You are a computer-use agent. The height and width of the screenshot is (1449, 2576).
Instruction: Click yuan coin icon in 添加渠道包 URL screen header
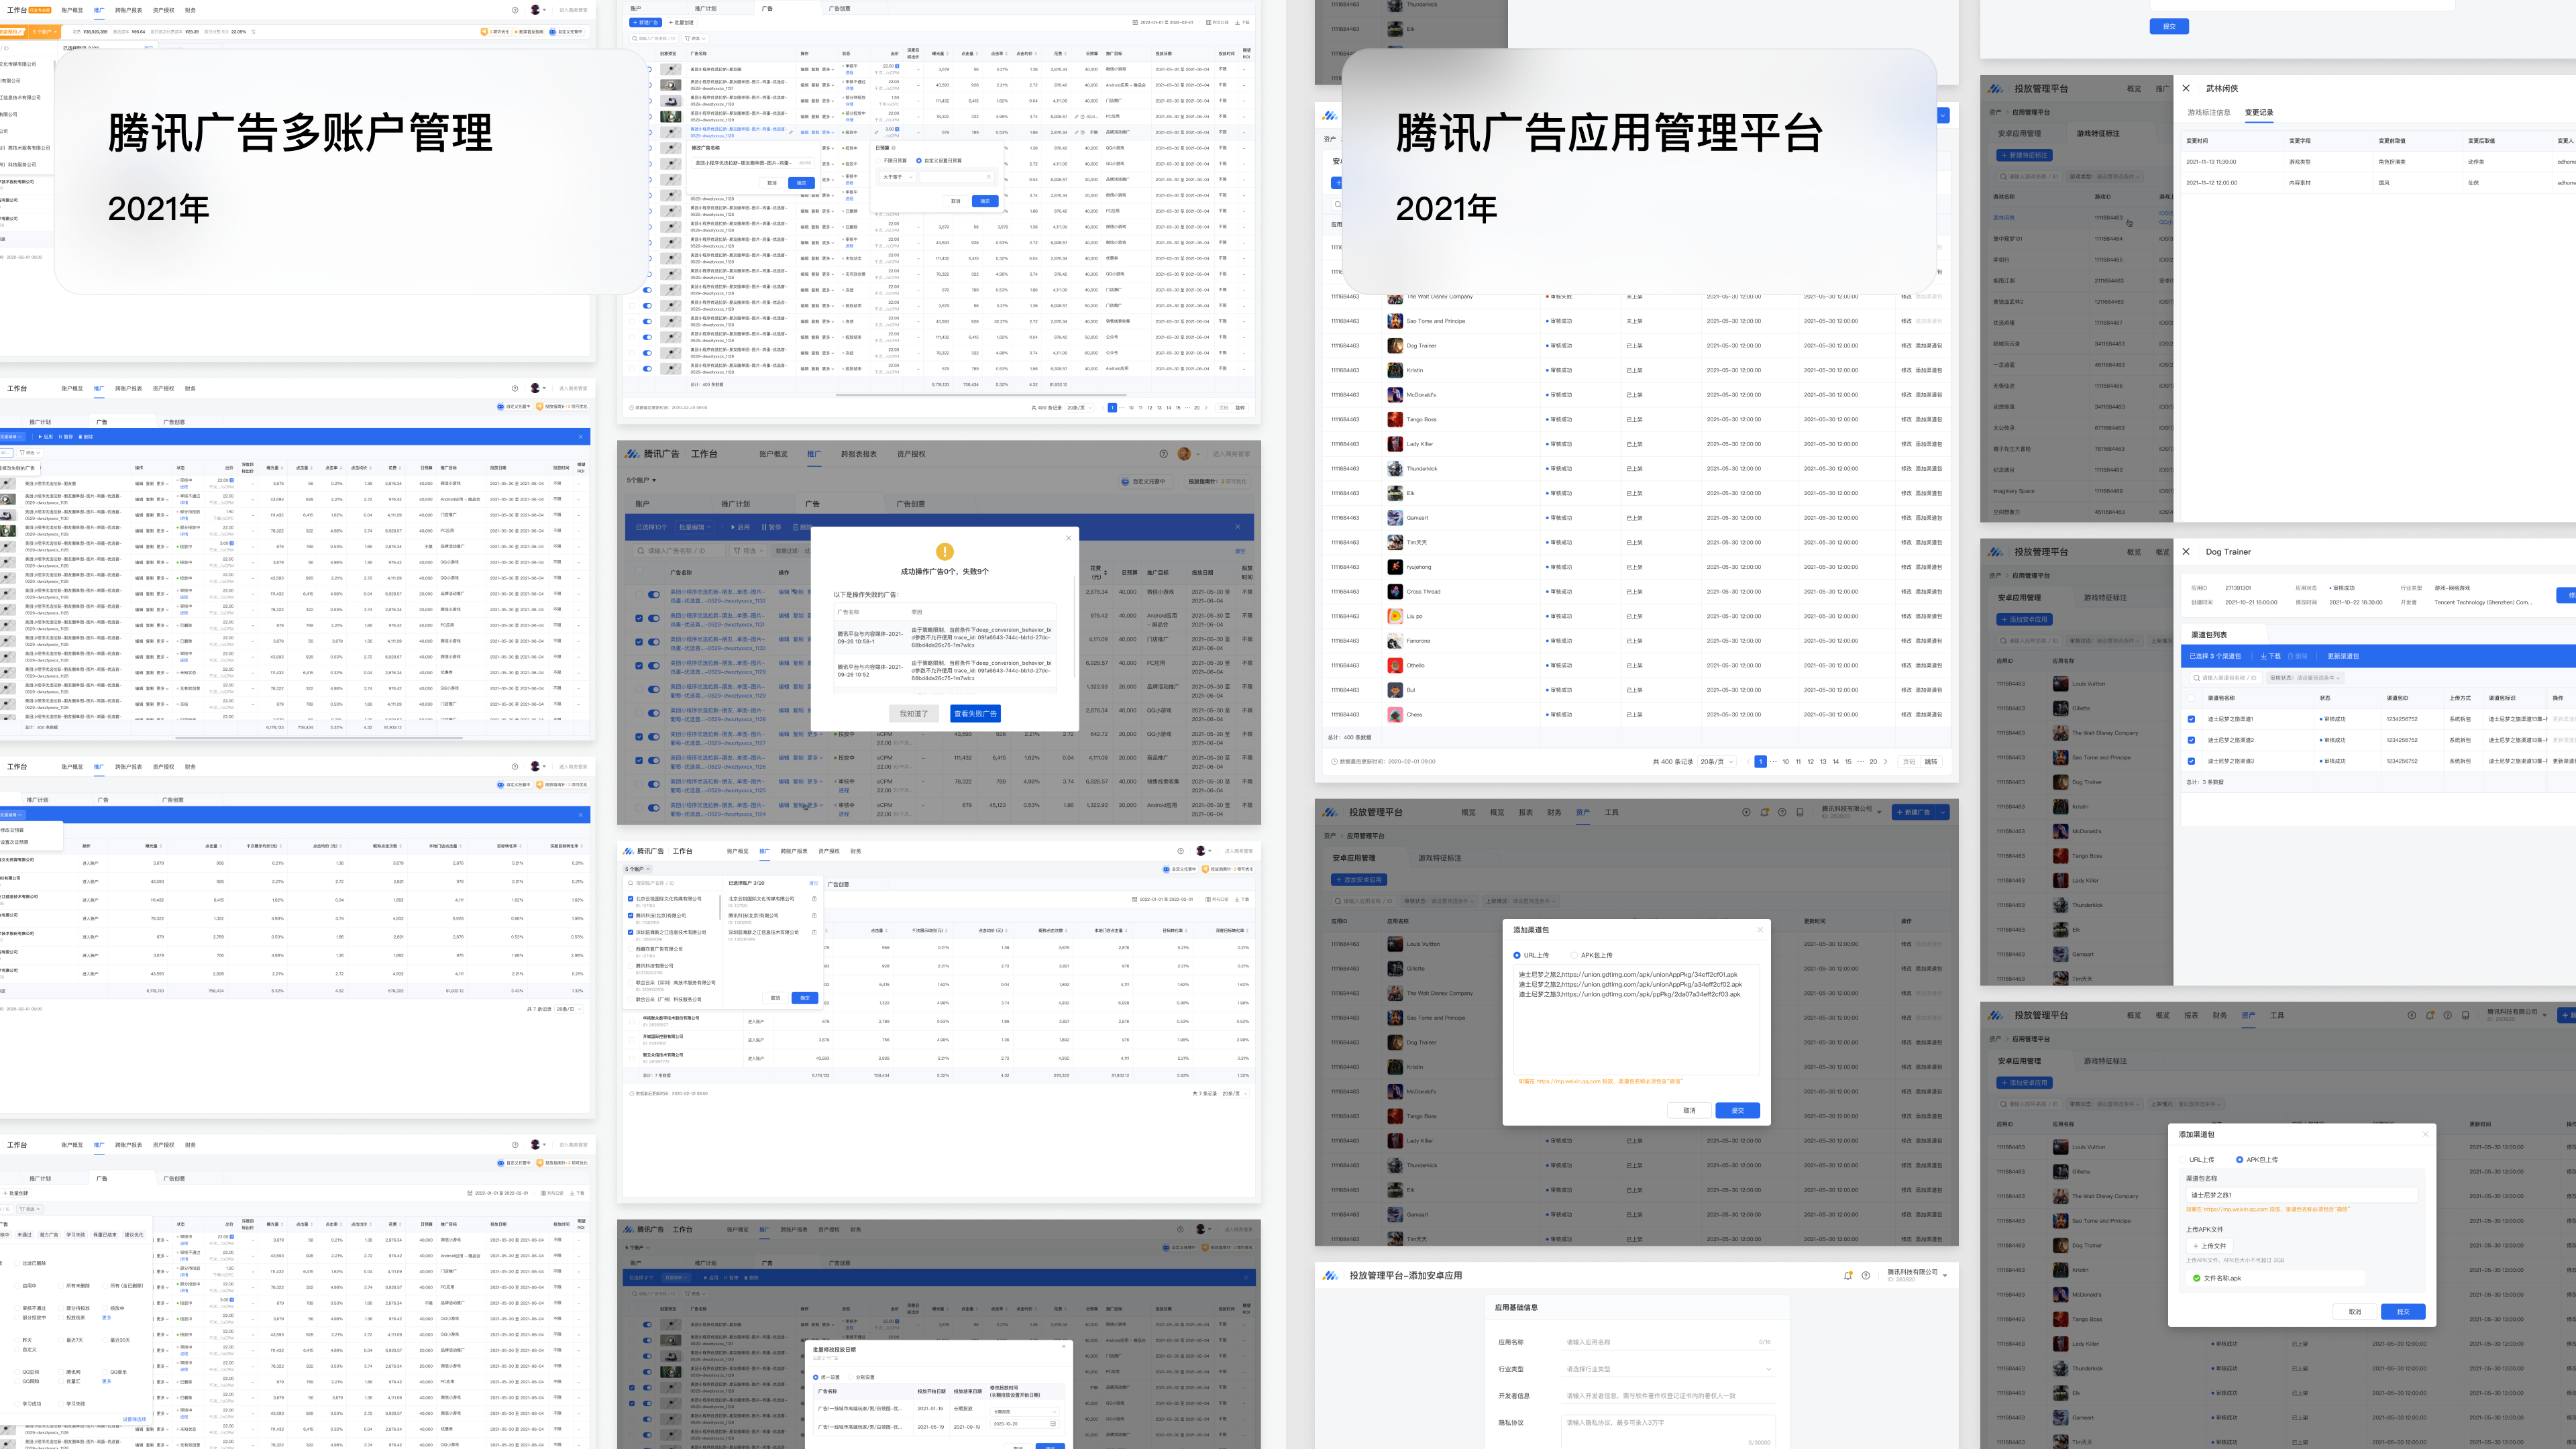(x=1746, y=812)
